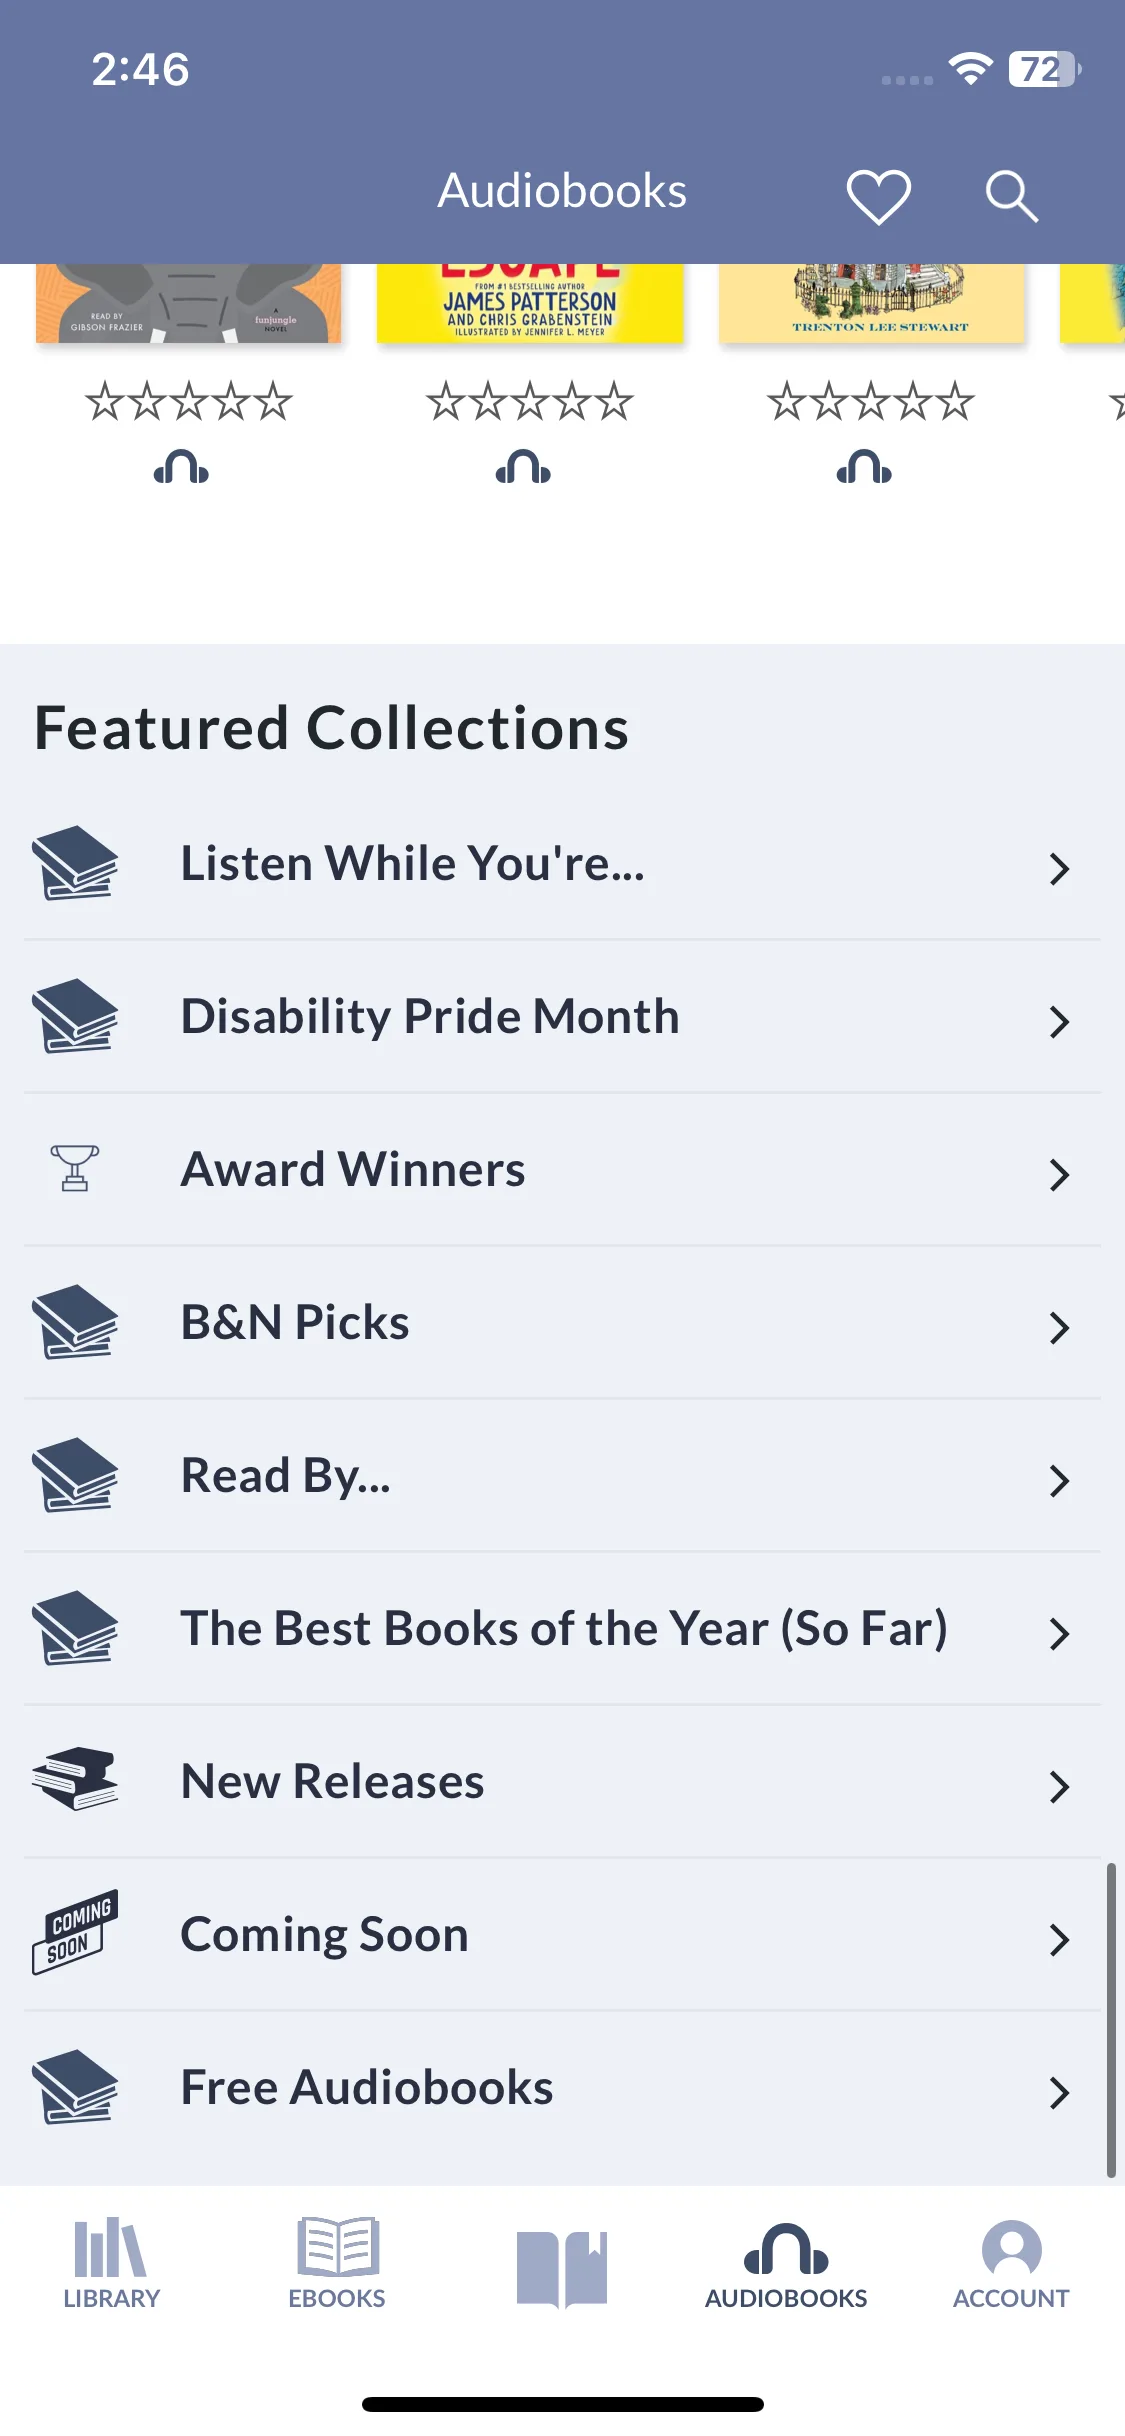
Task: Switch to the Ebooks tab
Action: (337, 2264)
